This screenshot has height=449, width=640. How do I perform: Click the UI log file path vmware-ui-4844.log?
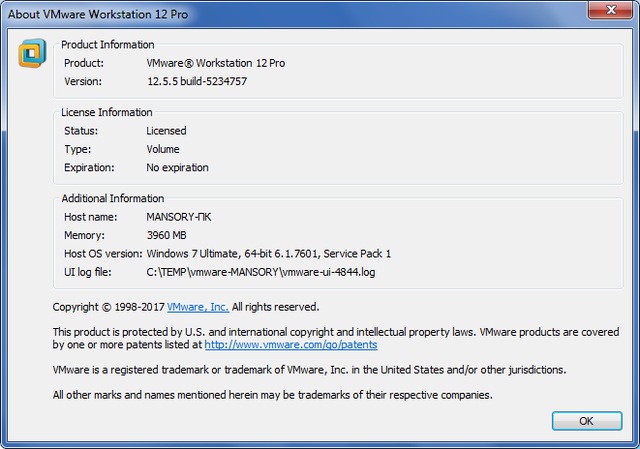[261, 272]
